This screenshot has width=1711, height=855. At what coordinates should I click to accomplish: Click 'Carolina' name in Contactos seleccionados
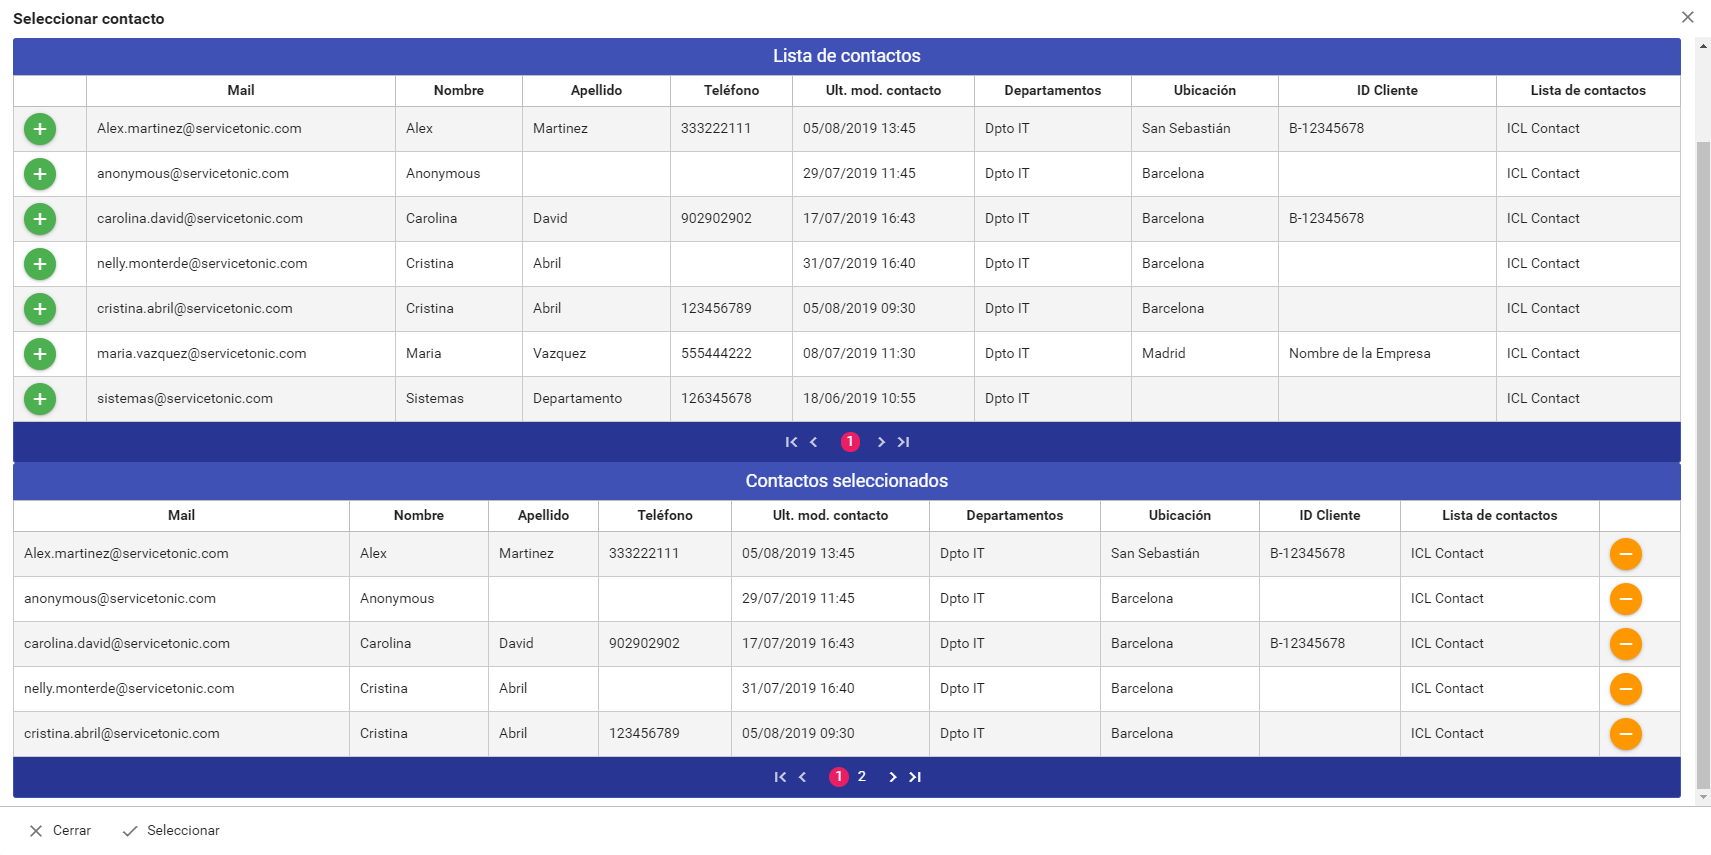pyautogui.click(x=419, y=644)
